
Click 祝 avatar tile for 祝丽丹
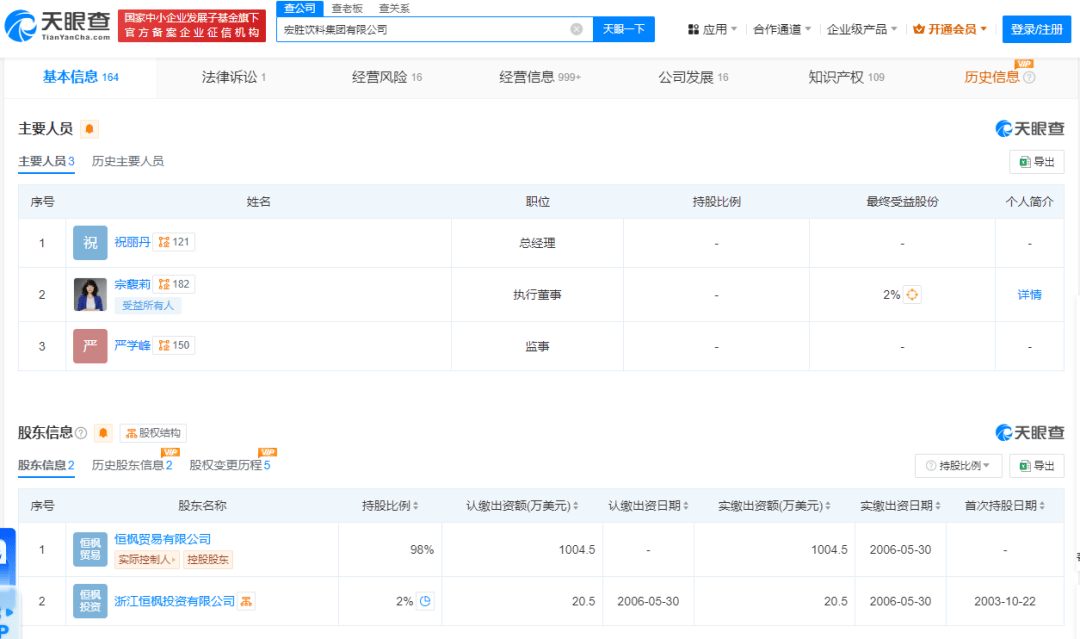tap(90, 242)
